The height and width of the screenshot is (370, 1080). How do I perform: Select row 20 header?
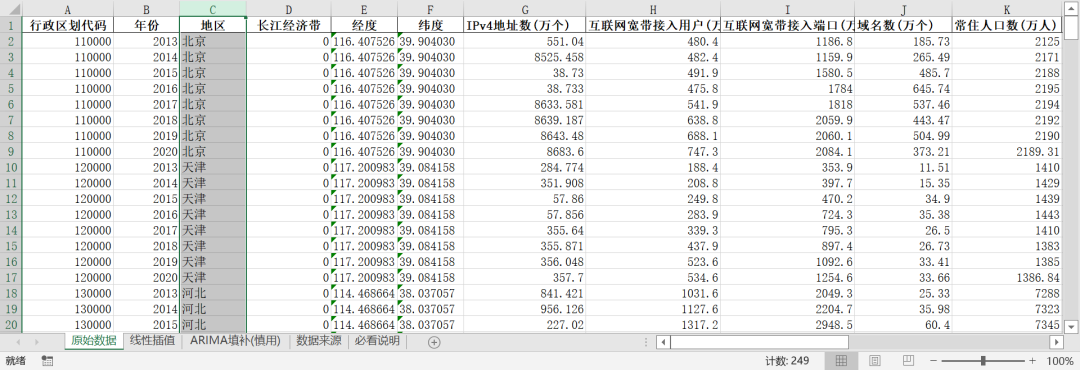click(11, 325)
